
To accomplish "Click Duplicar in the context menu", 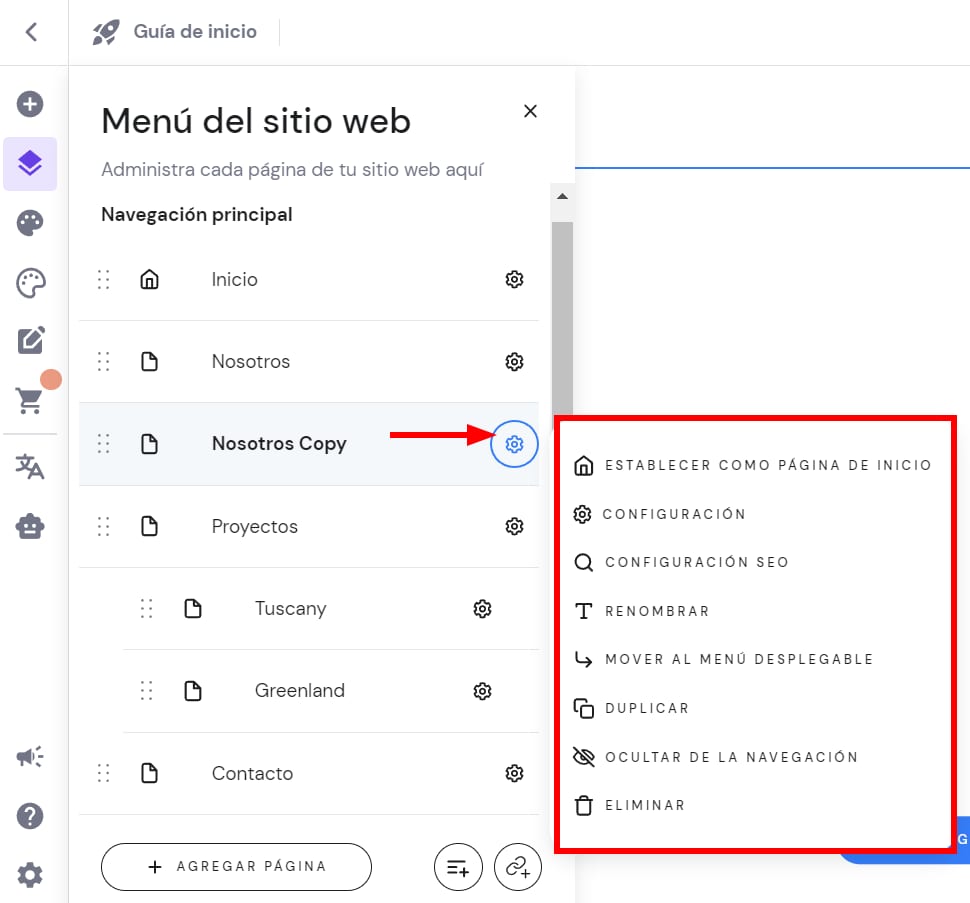I will (647, 708).
